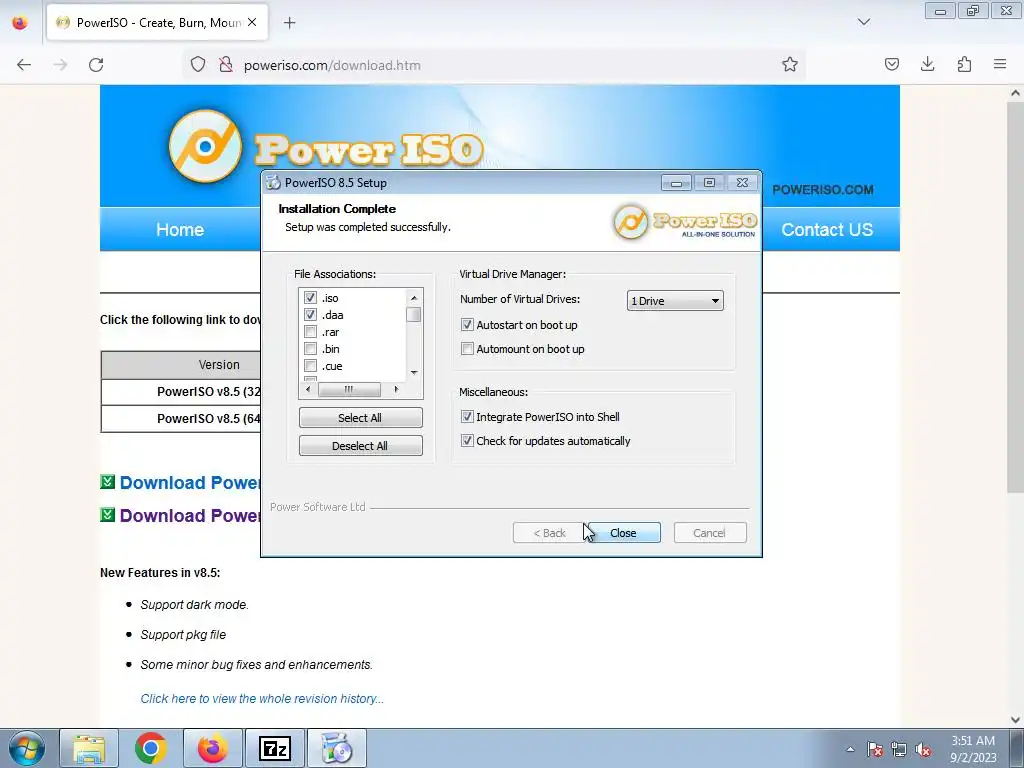Show hidden system tray icons
This screenshot has width=1024, height=768.
point(850,749)
